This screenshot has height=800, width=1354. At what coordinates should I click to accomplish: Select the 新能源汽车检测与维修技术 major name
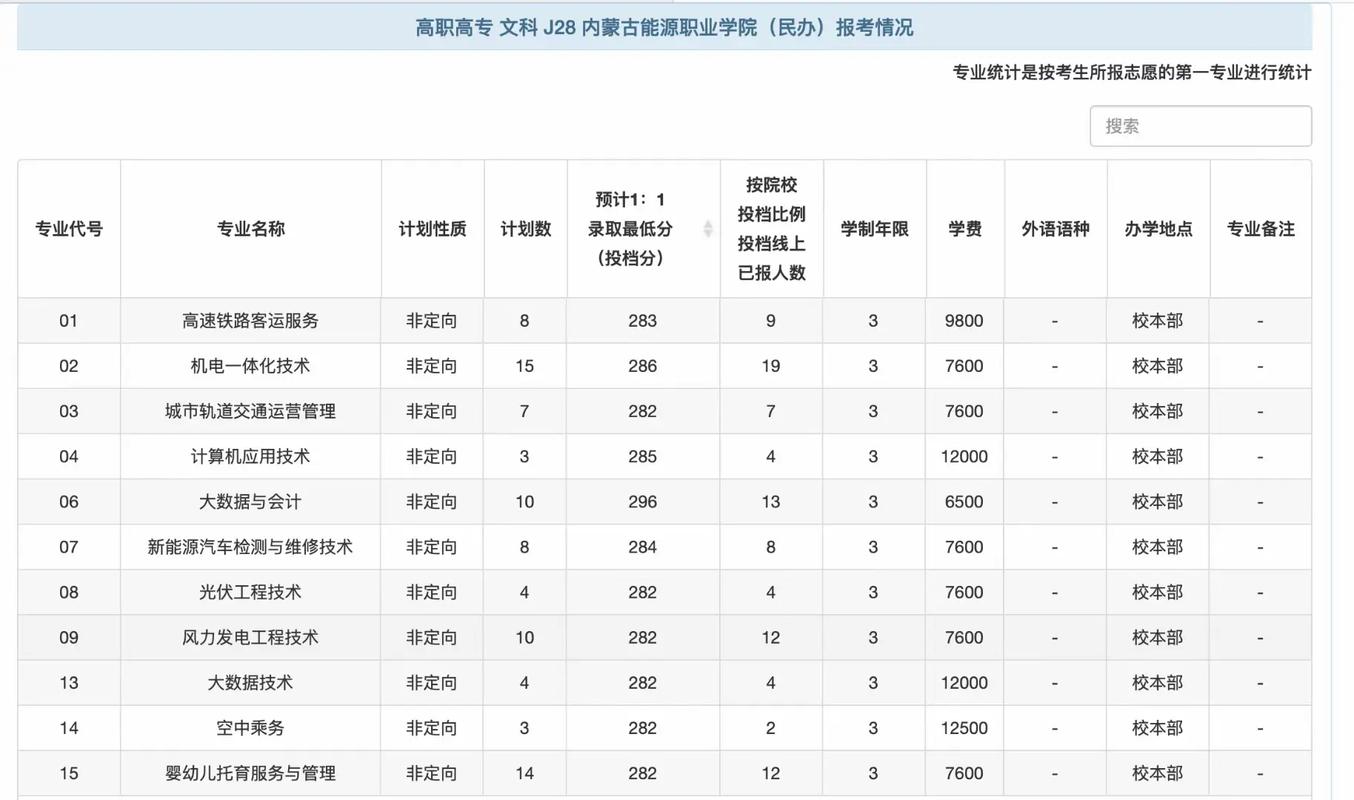coord(251,547)
